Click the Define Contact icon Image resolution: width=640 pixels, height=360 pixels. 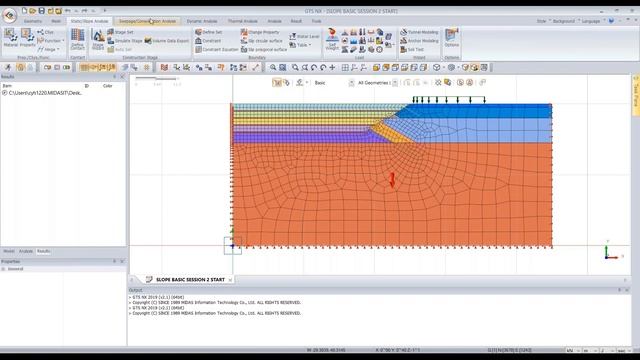(78, 39)
